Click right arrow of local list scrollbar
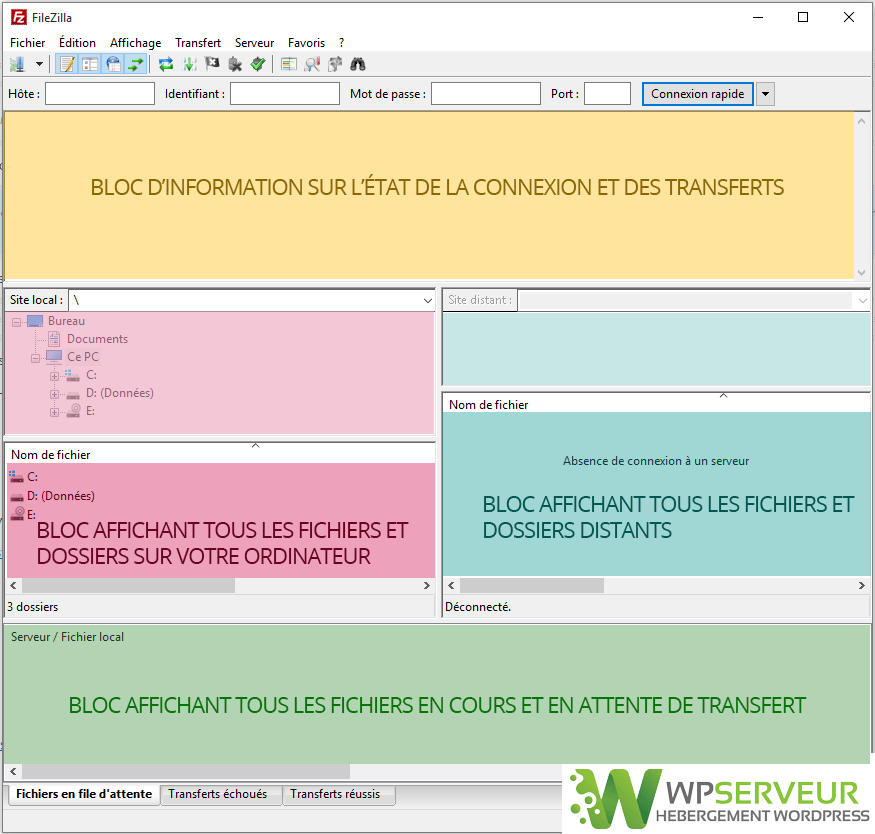 pos(427,585)
